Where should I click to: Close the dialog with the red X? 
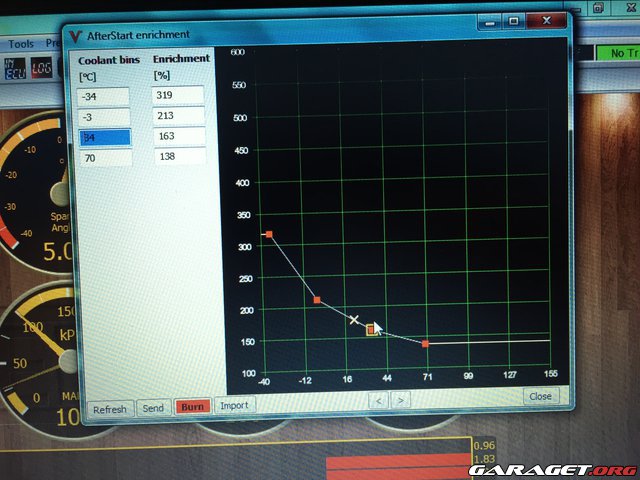[x=545, y=20]
